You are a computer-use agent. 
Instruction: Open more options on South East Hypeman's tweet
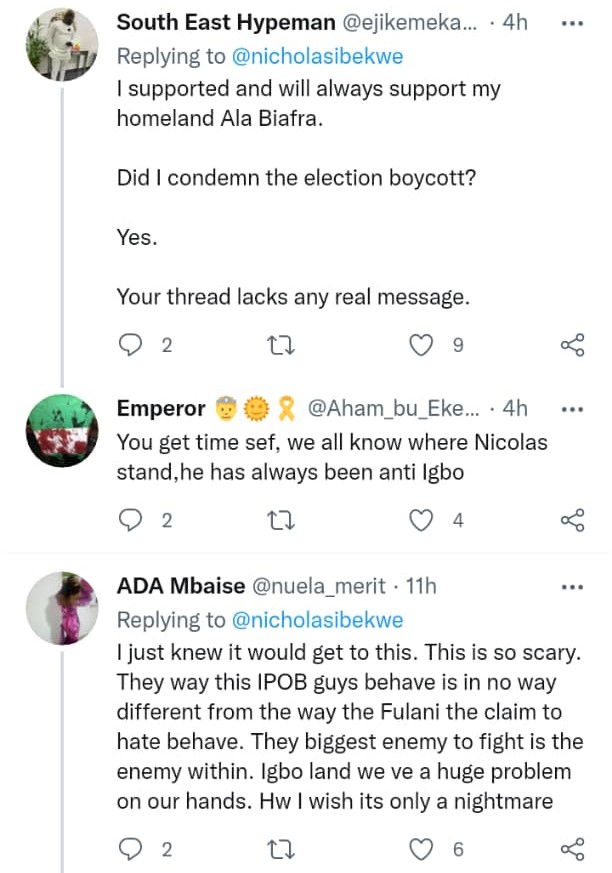572,22
